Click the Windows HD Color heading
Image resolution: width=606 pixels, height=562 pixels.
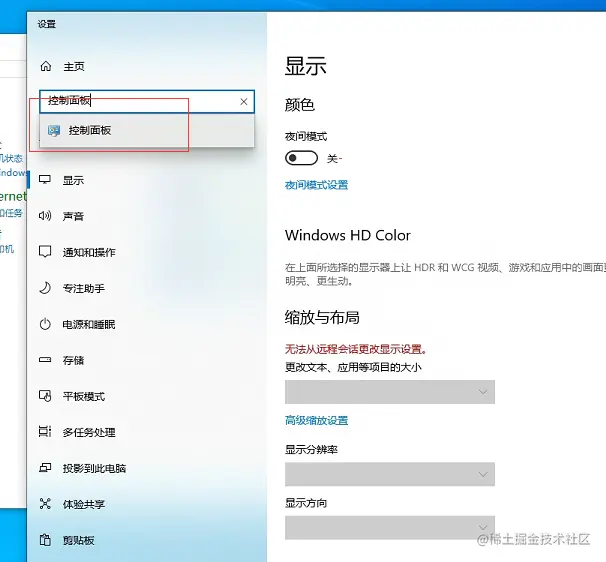[348, 235]
